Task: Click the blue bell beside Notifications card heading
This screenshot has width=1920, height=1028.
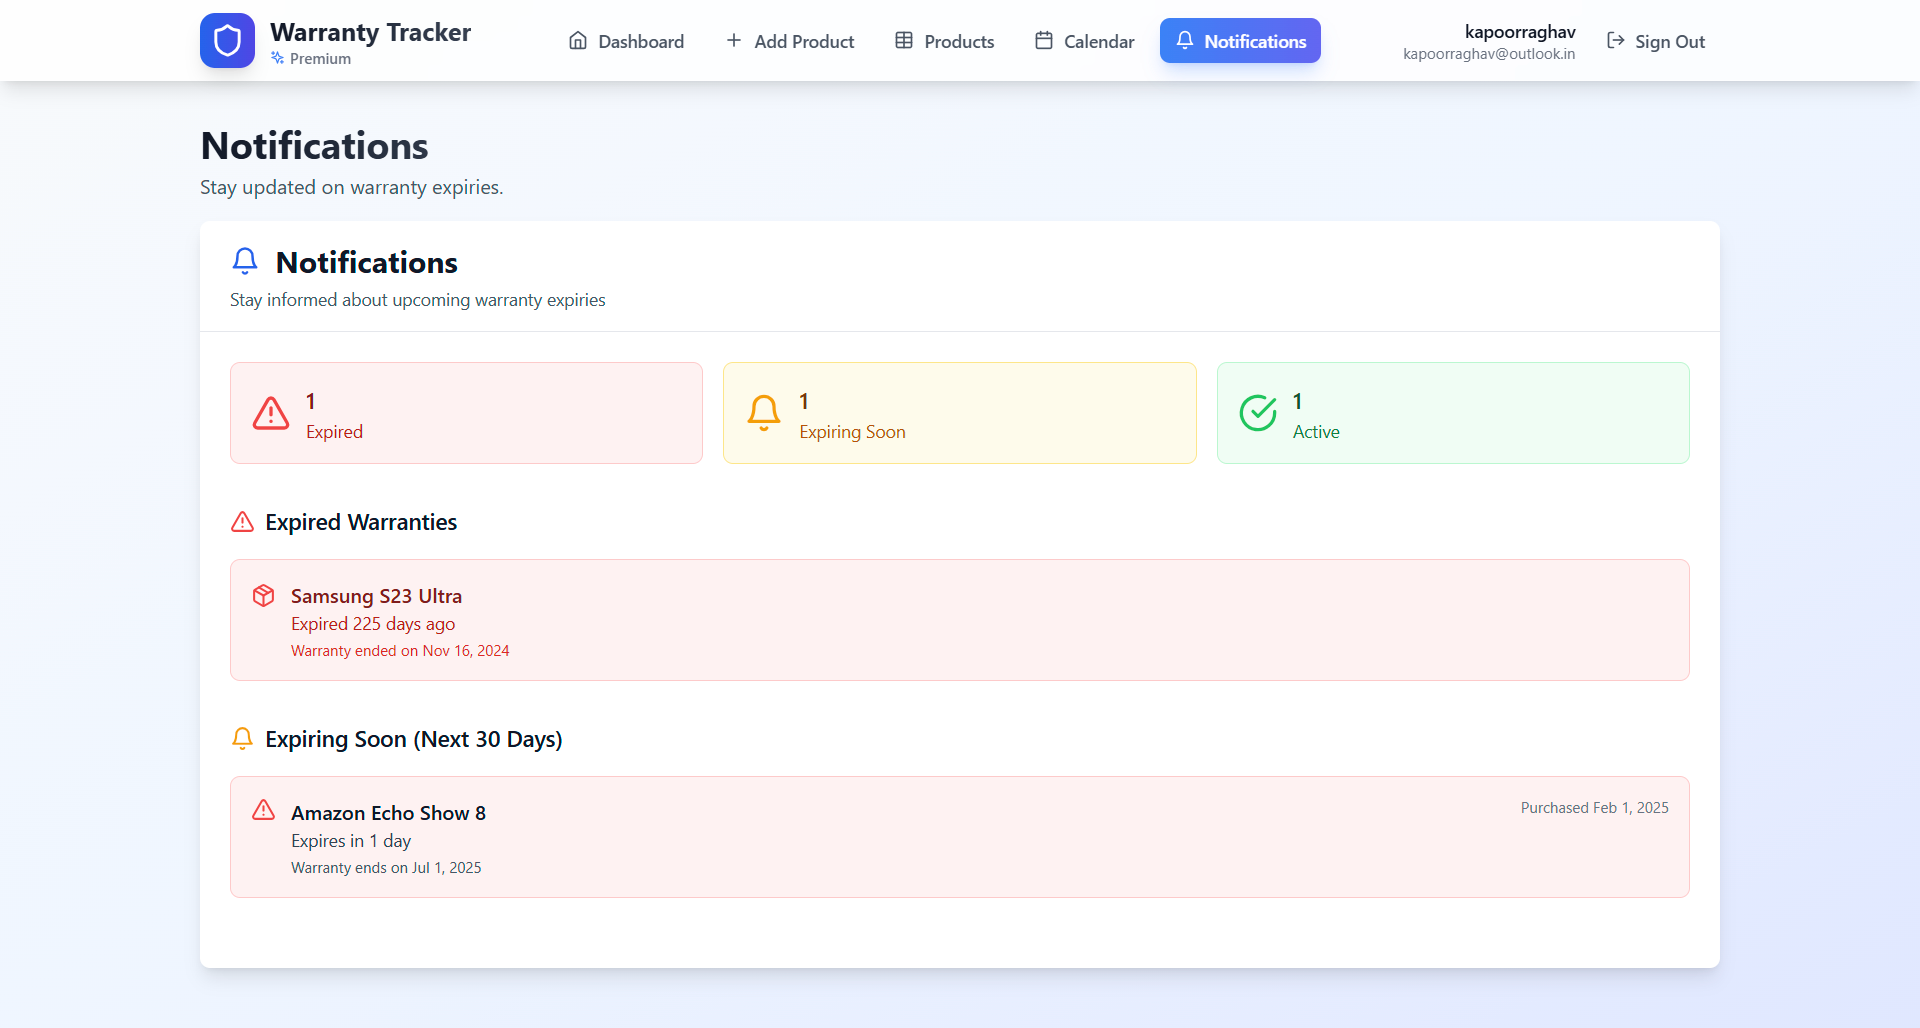Action: (245, 262)
